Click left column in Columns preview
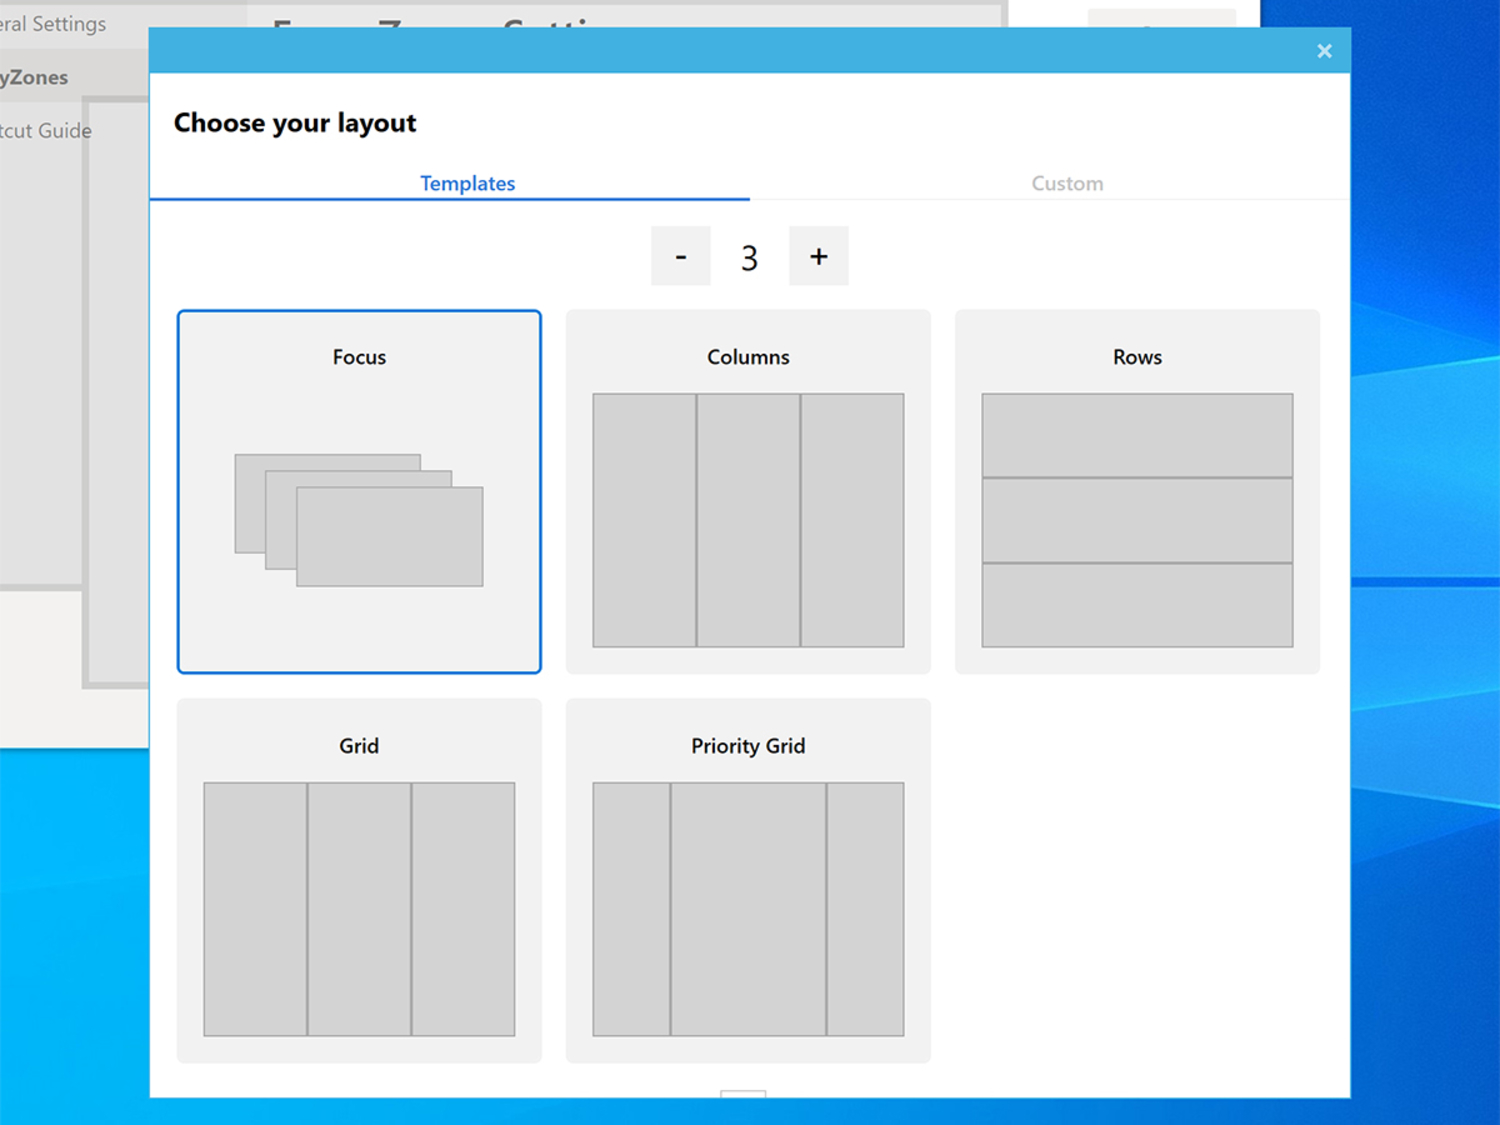 [x=644, y=520]
